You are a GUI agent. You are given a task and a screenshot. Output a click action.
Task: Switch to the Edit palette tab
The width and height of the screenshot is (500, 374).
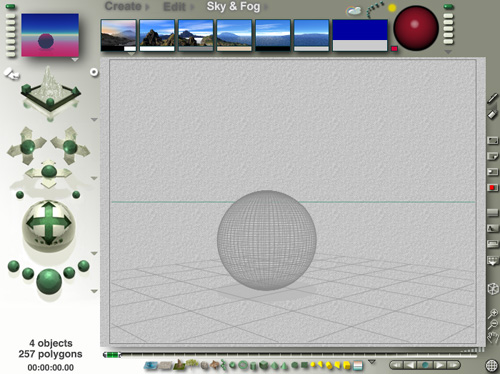pos(175,7)
